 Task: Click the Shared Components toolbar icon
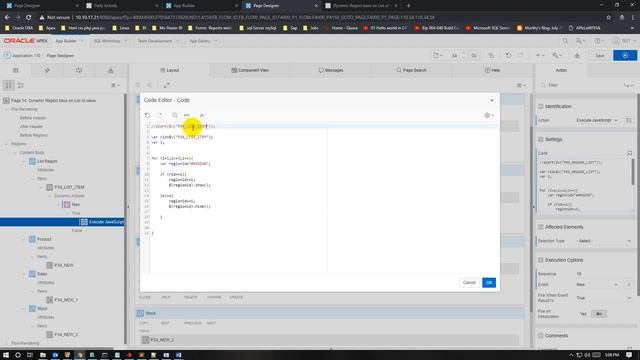[577, 56]
